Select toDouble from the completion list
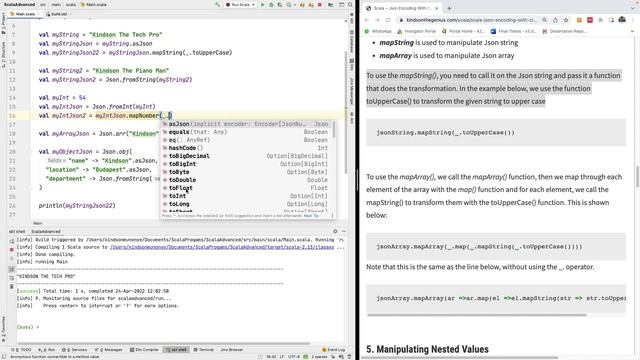 click(x=246, y=180)
